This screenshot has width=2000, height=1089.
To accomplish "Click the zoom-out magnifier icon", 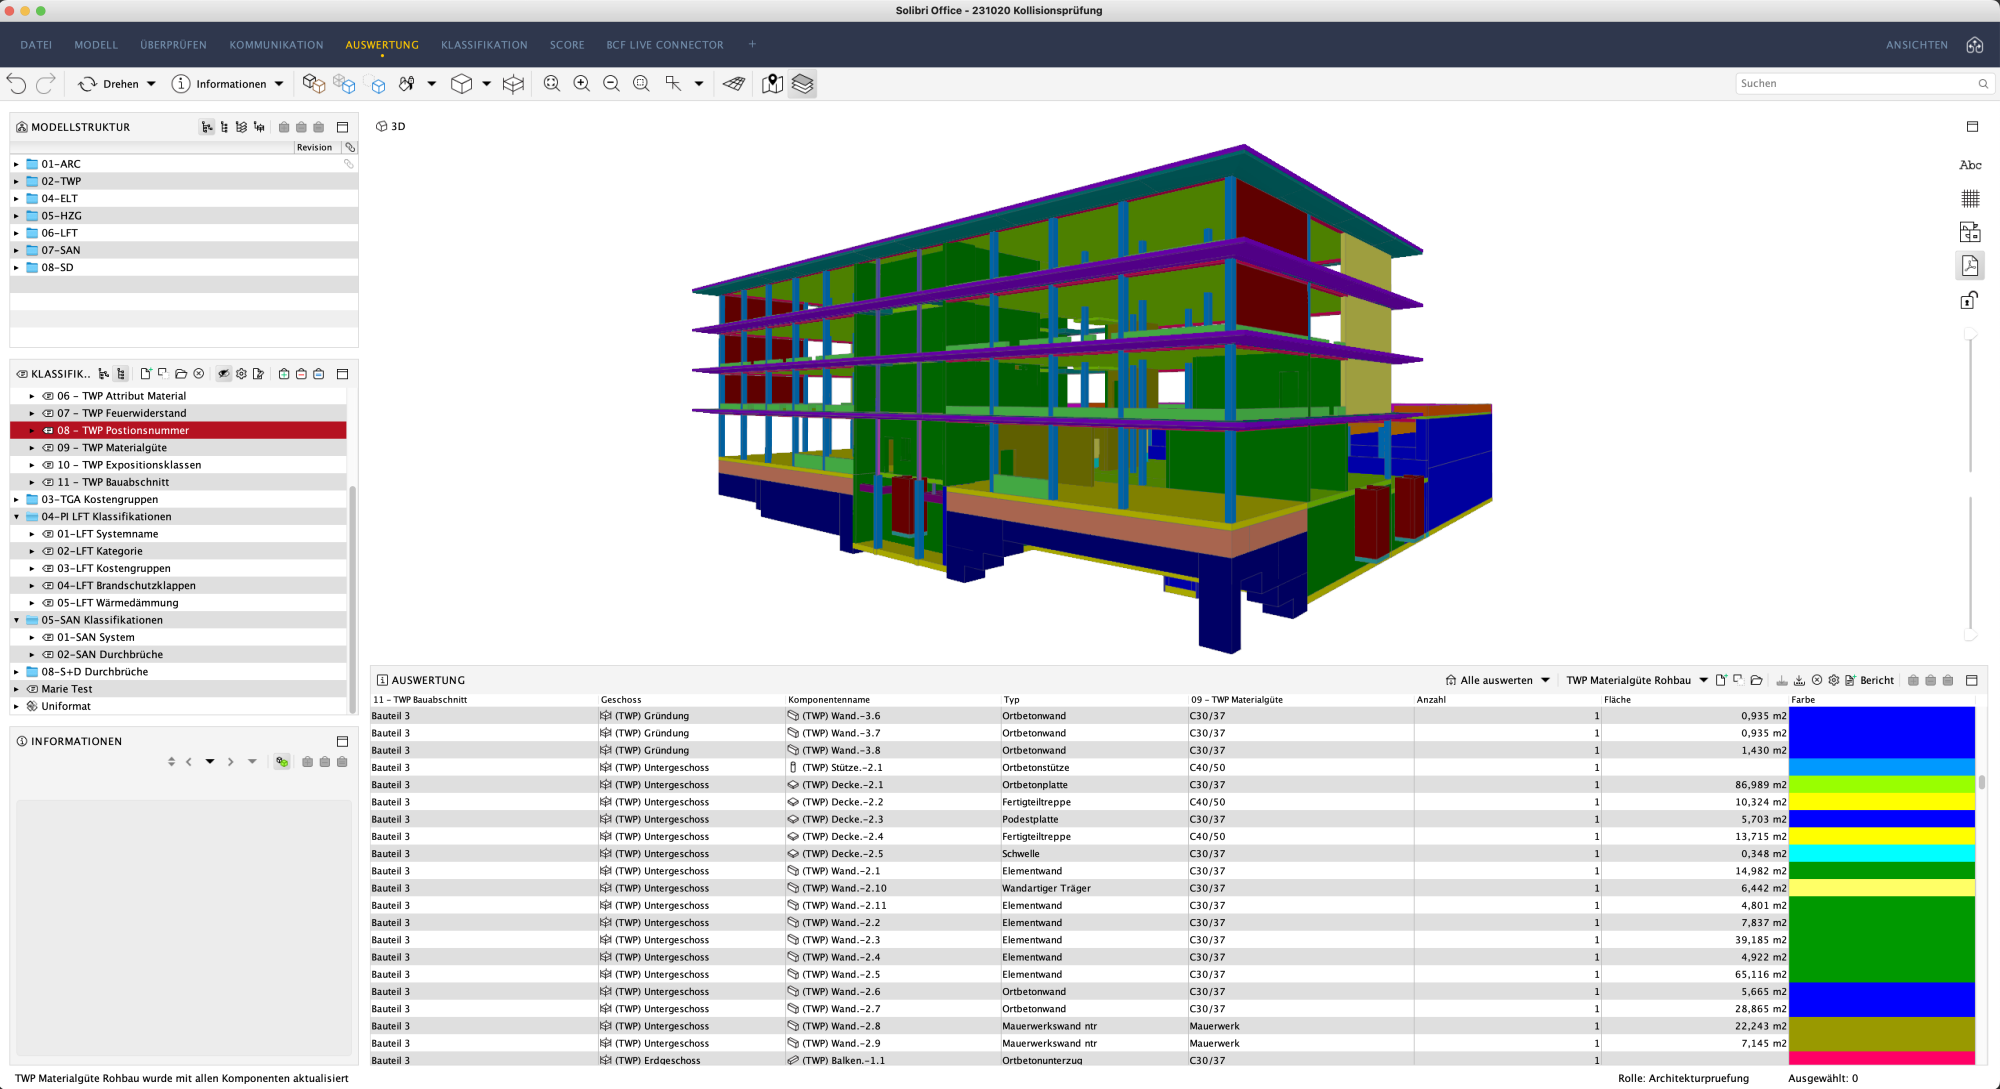I will [611, 84].
